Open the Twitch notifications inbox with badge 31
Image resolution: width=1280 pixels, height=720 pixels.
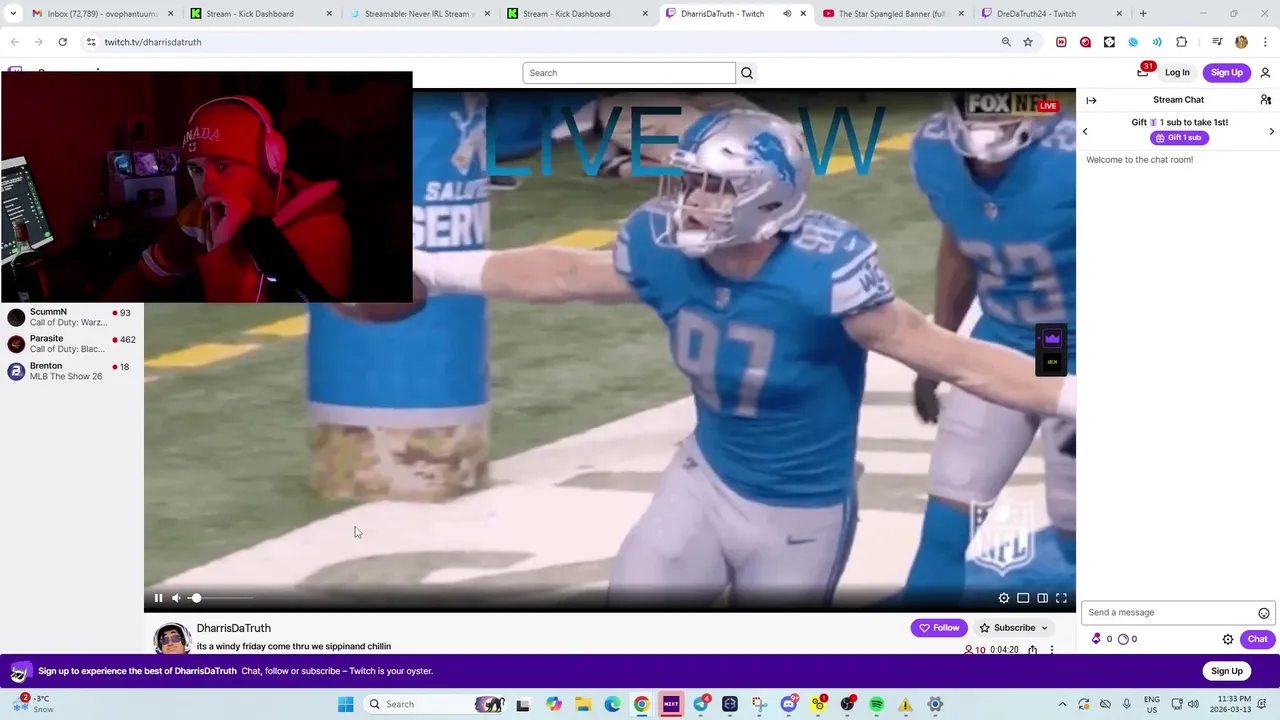point(1143,72)
